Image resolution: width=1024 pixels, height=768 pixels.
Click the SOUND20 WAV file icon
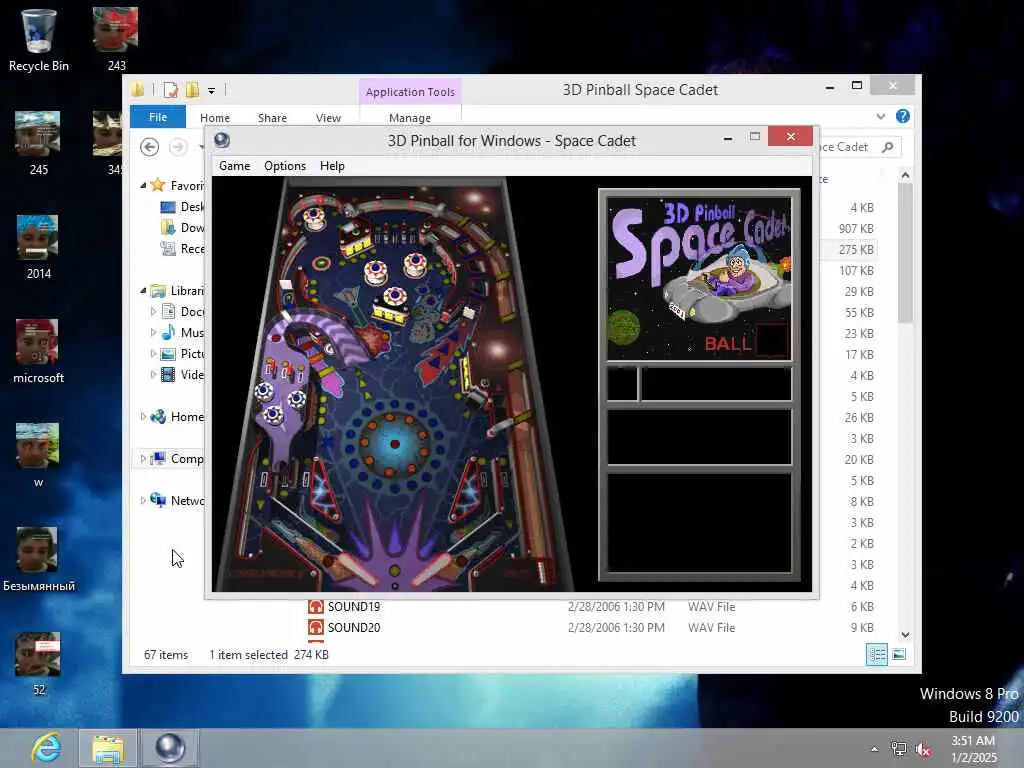click(315, 628)
